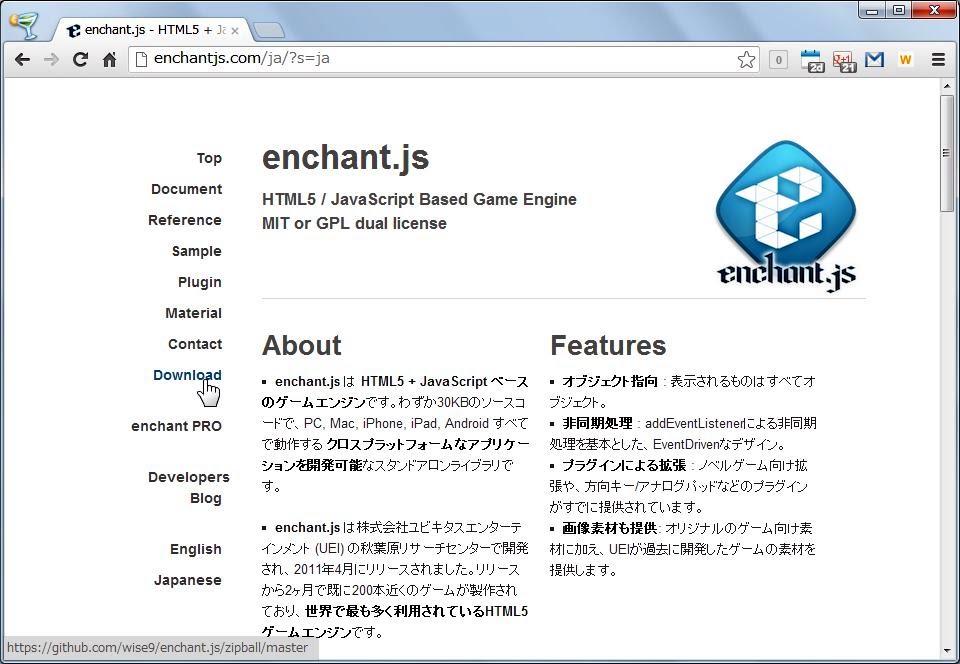
Task: Open the Chrome hamburger menu
Action: click(x=938, y=60)
